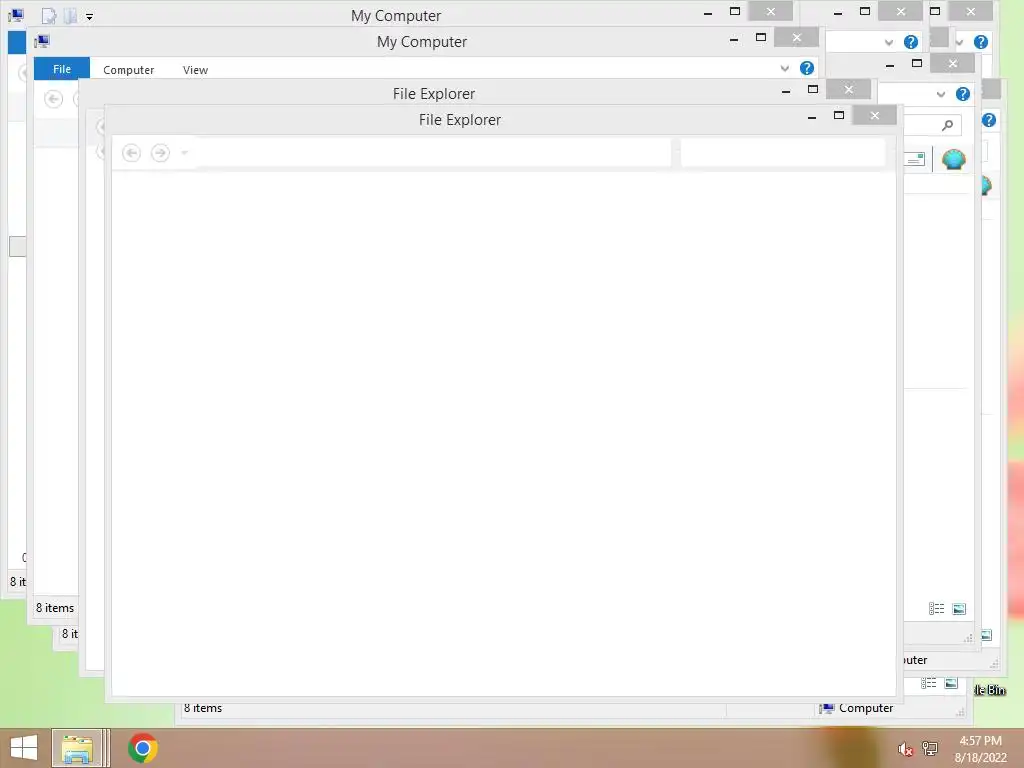Close the second File Explorer window behind front

coord(849,89)
